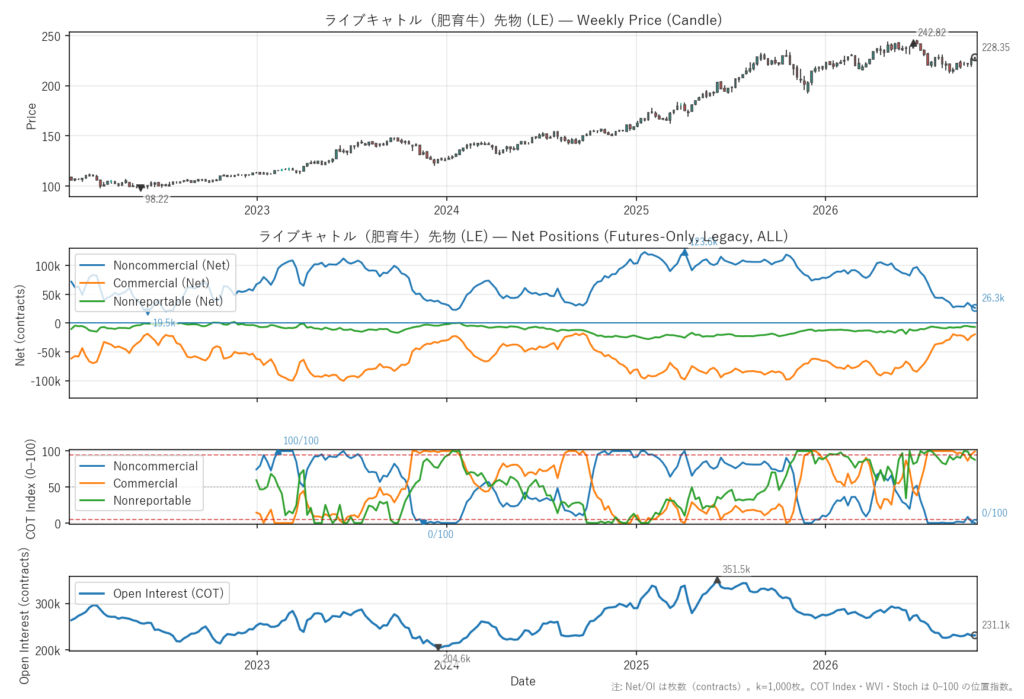Click the "Open Interest (contracts)" y-axis label

click(x=24, y=615)
